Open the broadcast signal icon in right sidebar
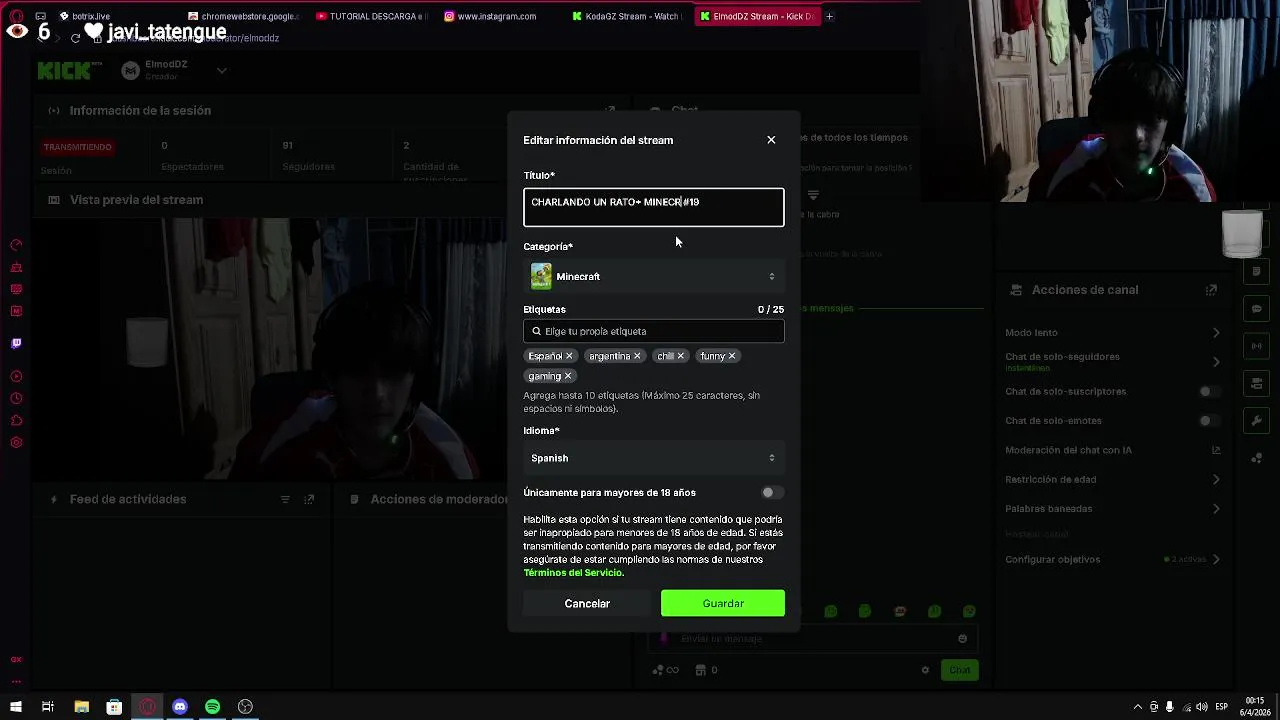 tap(1257, 346)
